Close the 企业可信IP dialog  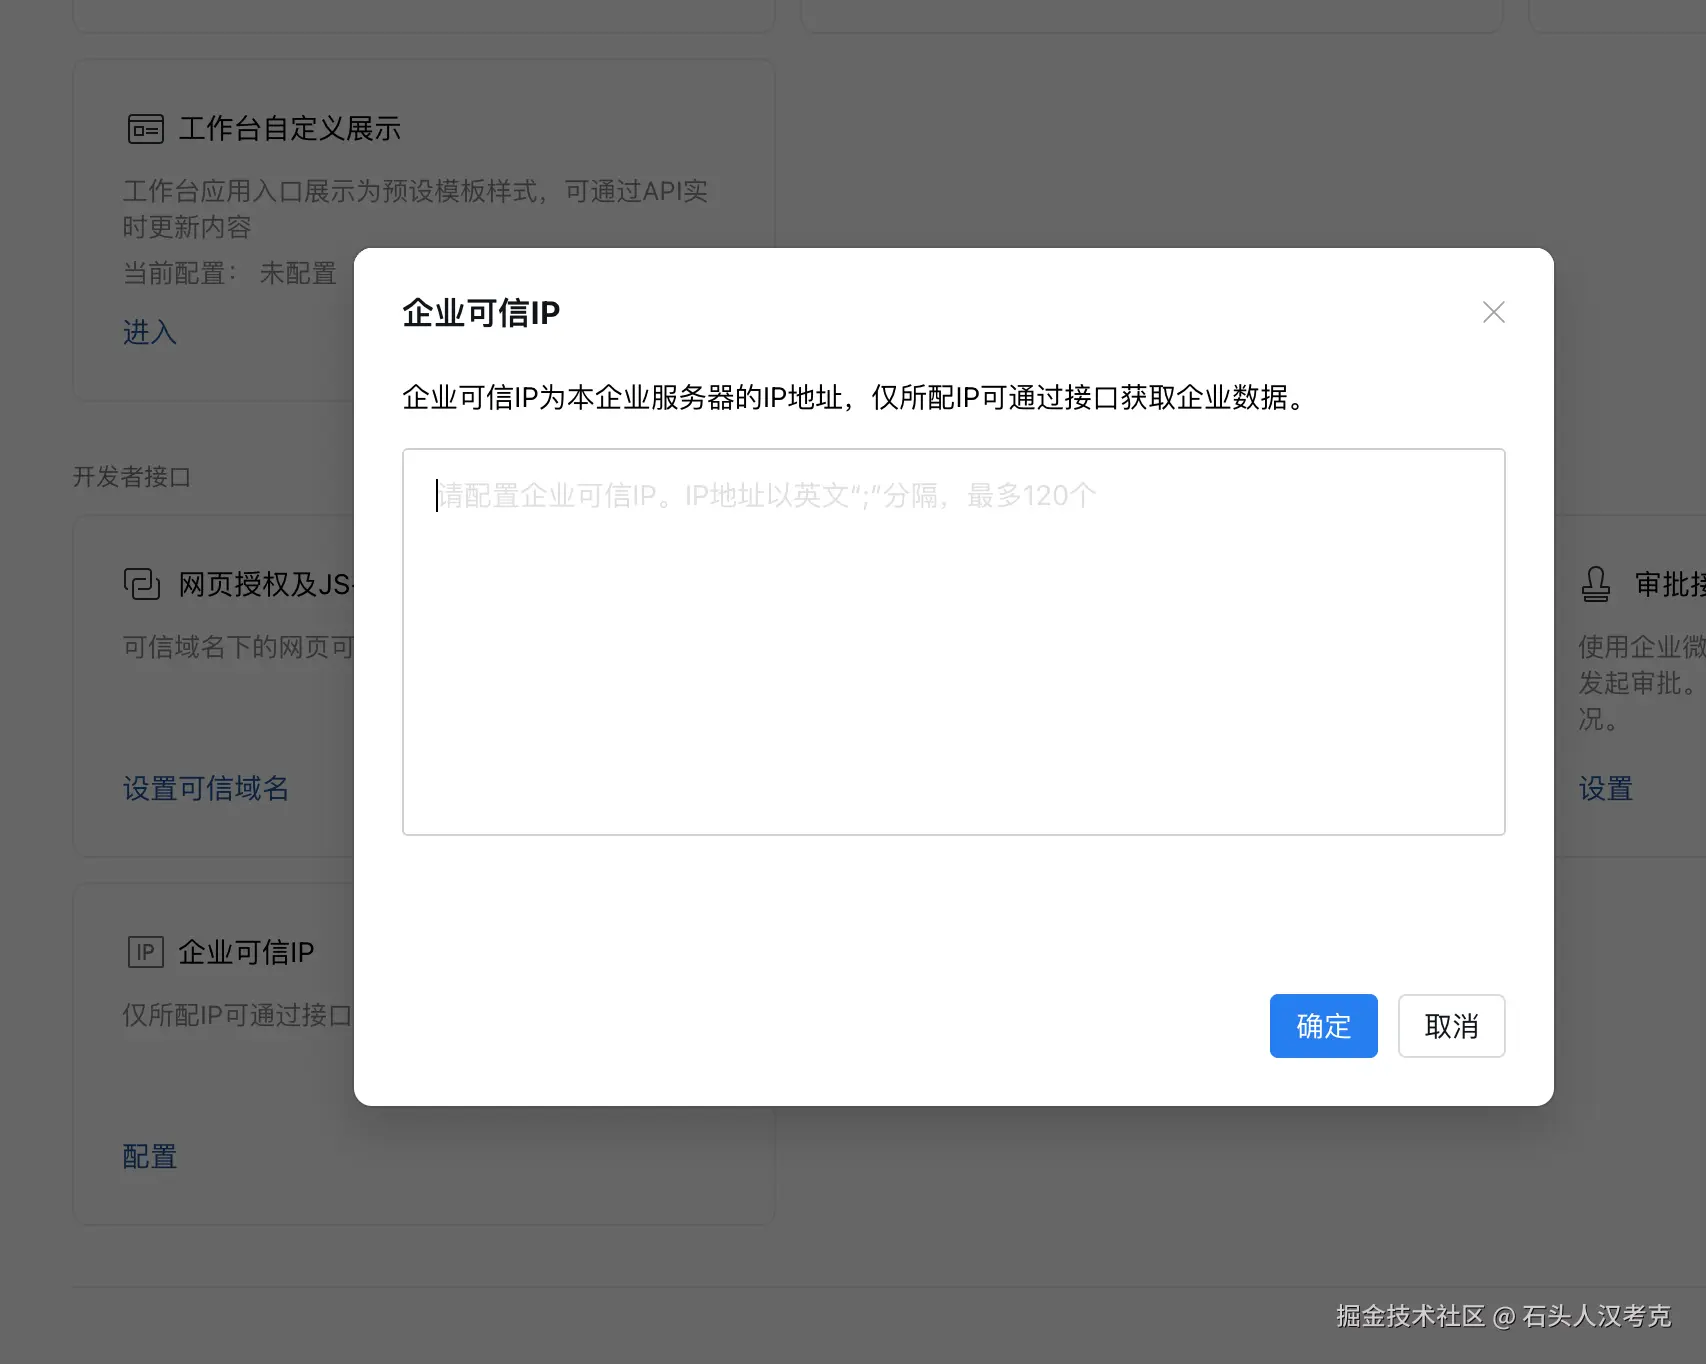(x=1493, y=312)
